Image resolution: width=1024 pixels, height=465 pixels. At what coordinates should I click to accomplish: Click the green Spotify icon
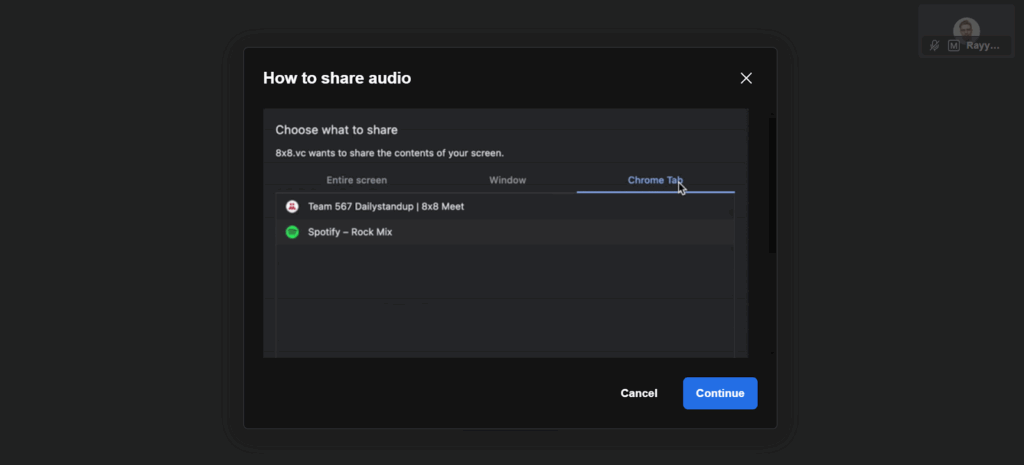(x=292, y=231)
